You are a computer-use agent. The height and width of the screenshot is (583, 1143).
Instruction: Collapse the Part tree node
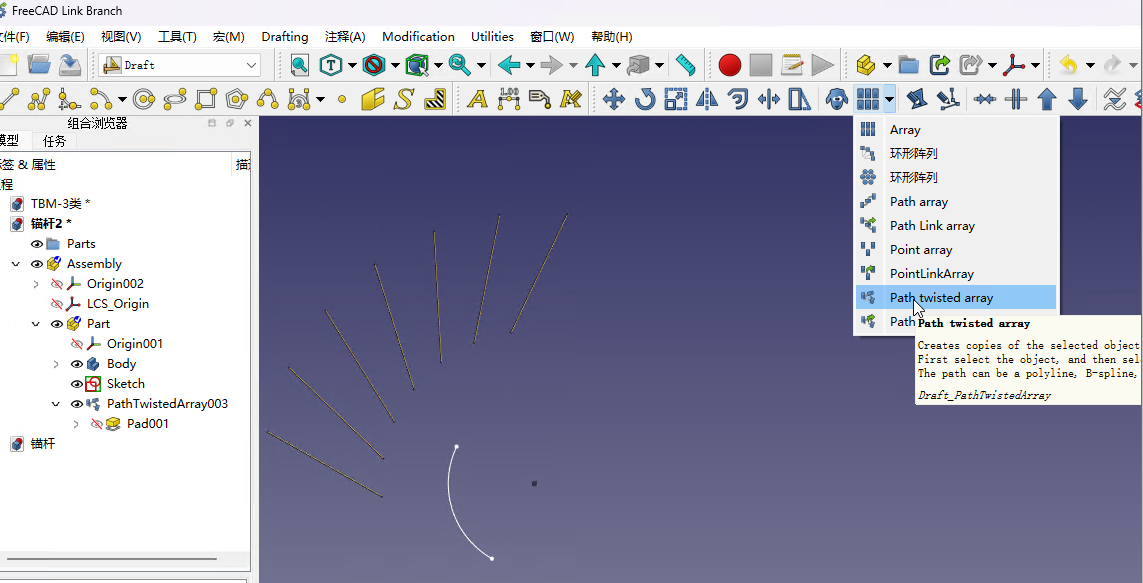coord(36,324)
